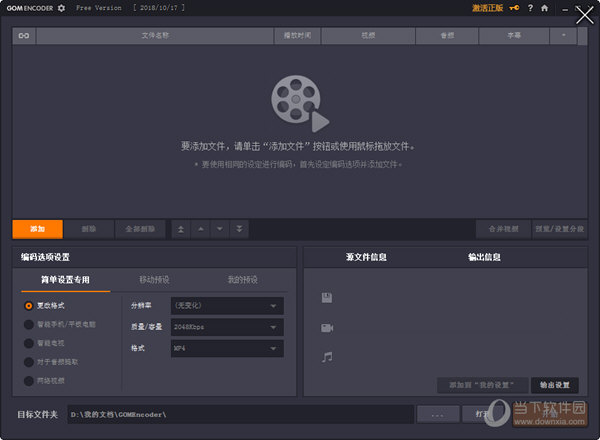Click the 添加到"我的设置" button

pos(482,385)
